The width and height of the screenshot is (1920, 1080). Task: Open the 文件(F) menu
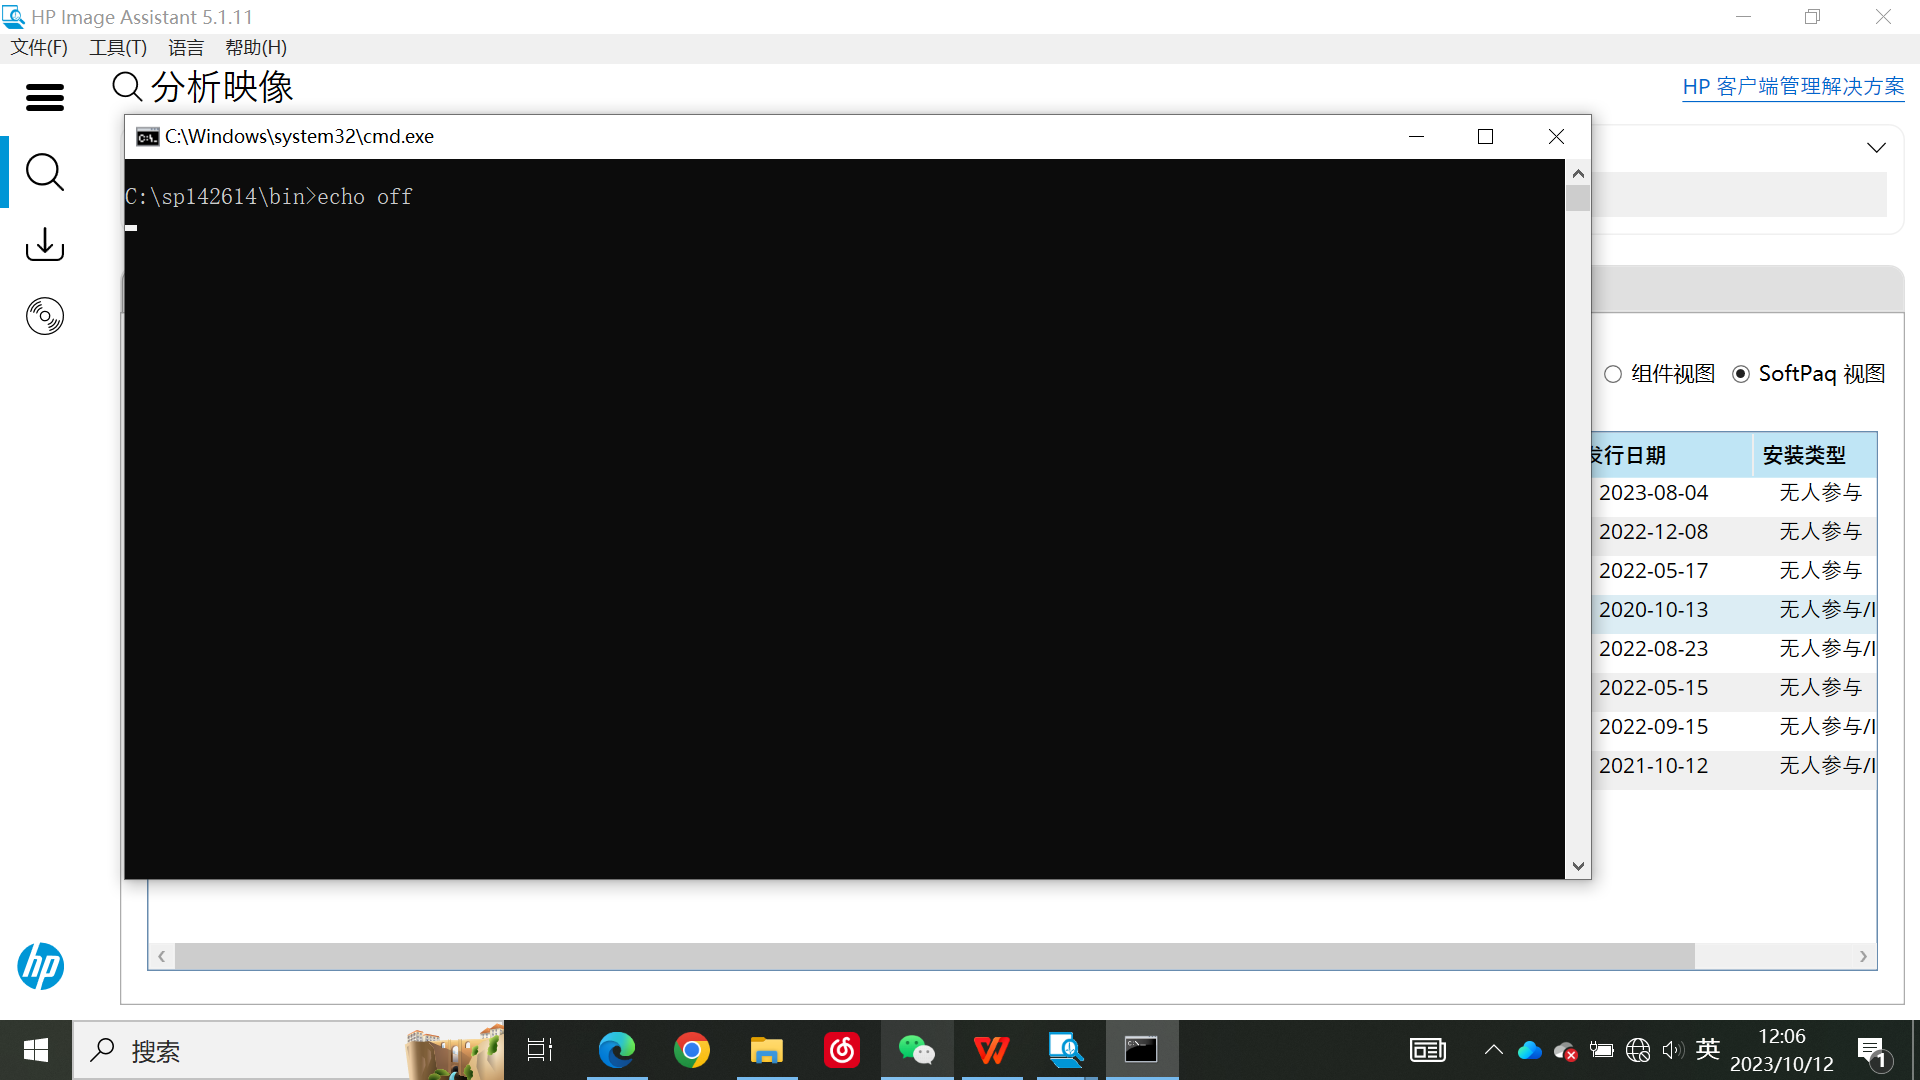coord(39,48)
